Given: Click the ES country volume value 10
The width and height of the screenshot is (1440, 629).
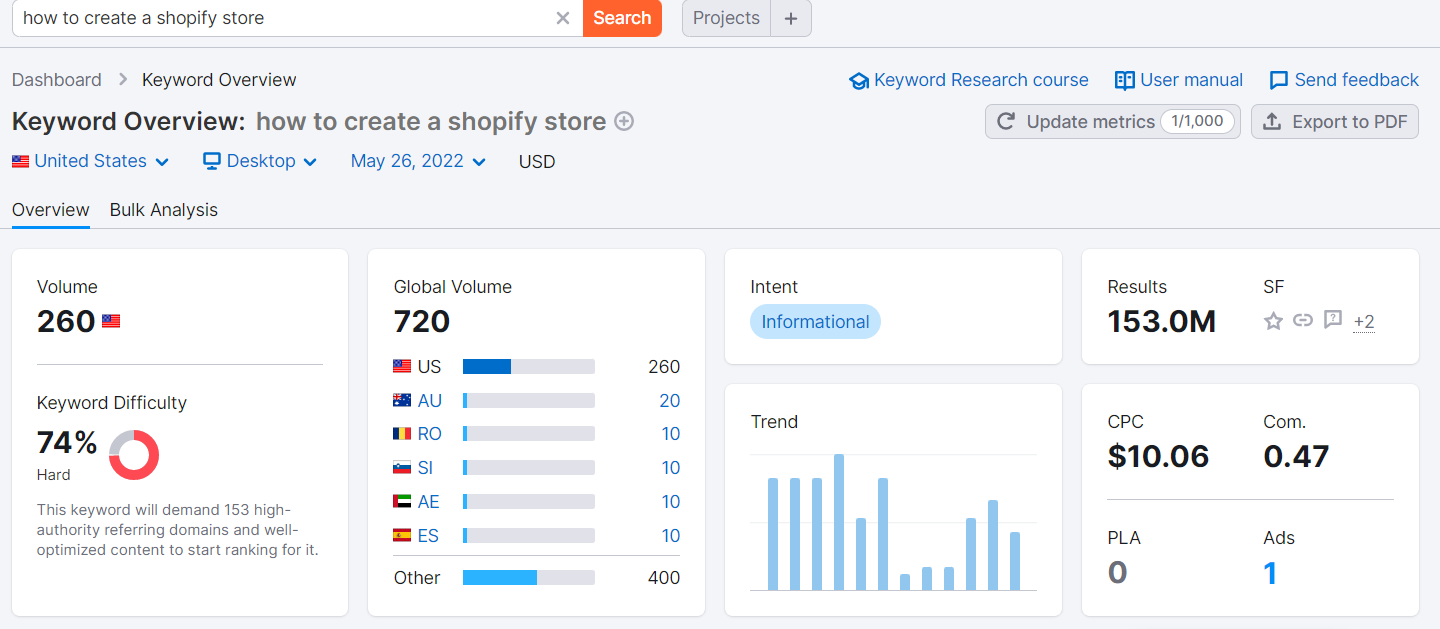Looking at the screenshot, I should [671, 536].
